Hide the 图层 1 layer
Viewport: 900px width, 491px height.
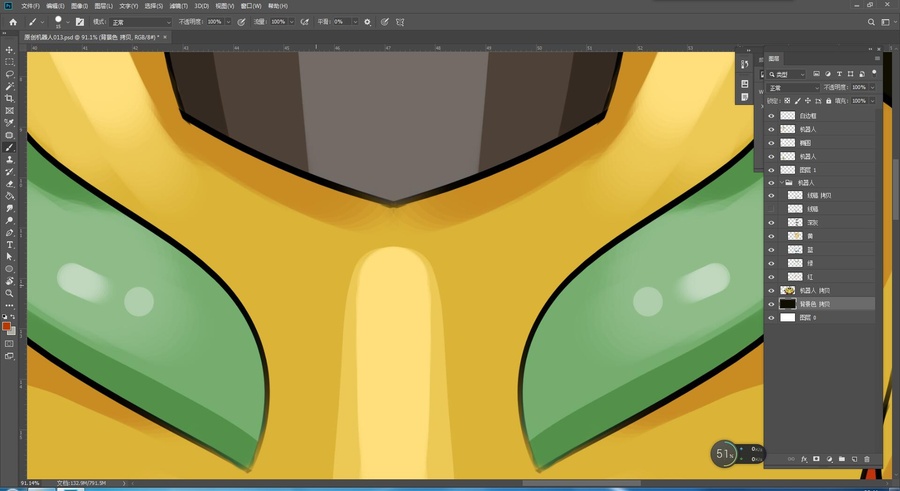pos(771,170)
